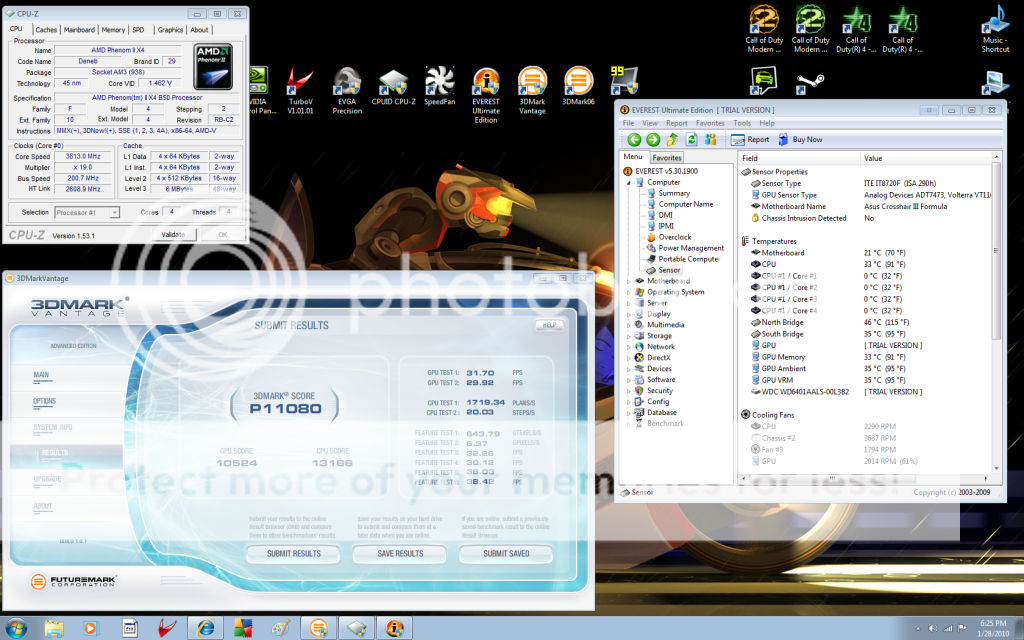Image resolution: width=1024 pixels, height=640 pixels.
Task: Switch to Favorites tab in EVEREST sidebar
Action: tap(667, 157)
